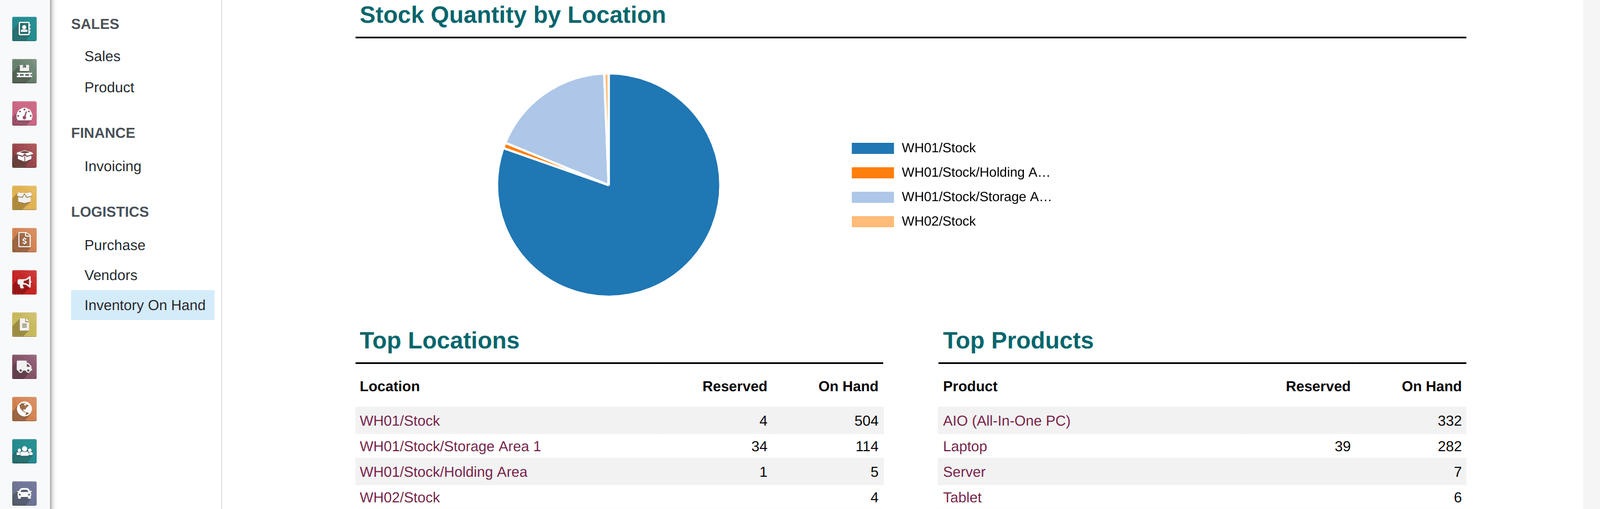Toggle WH01/Stock/Storage A… light blue legend swatch
The width and height of the screenshot is (1600, 509).
coord(872,197)
